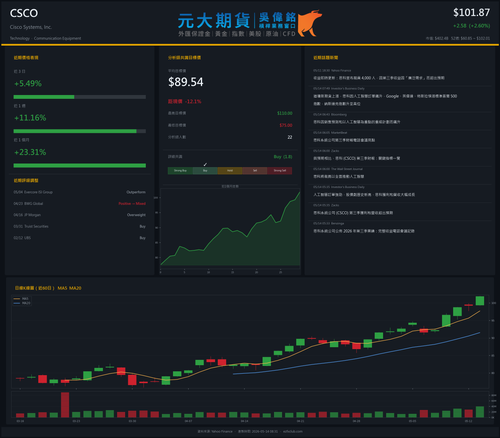The image size is (500, 438).
Task: Click the Buy (1.8) consensus rating
Action: tap(283, 157)
